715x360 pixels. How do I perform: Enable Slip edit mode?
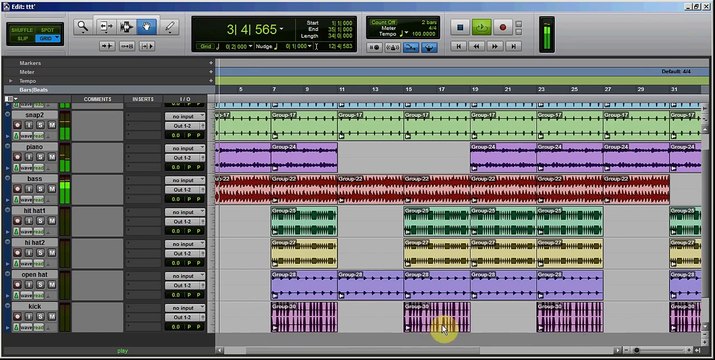22,38
